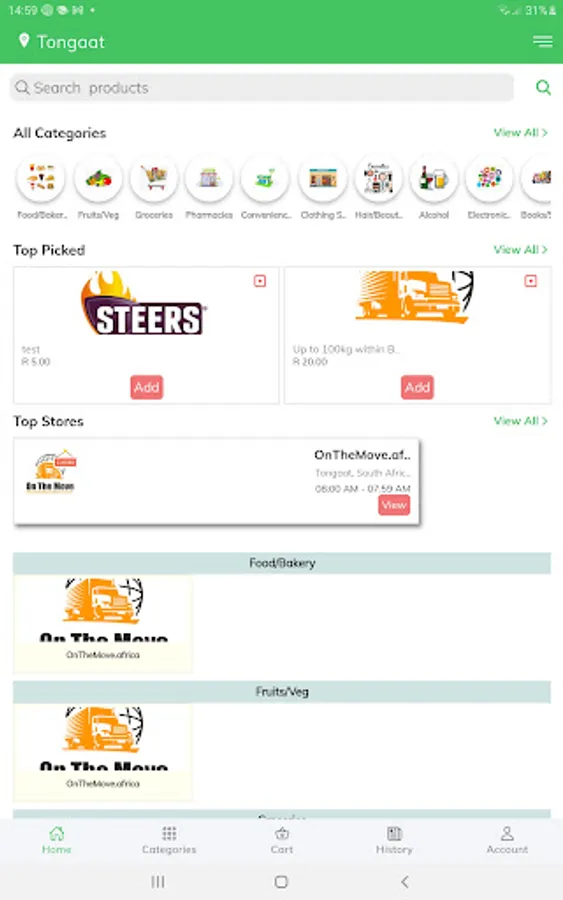Click the Search products field

click(262, 88)
